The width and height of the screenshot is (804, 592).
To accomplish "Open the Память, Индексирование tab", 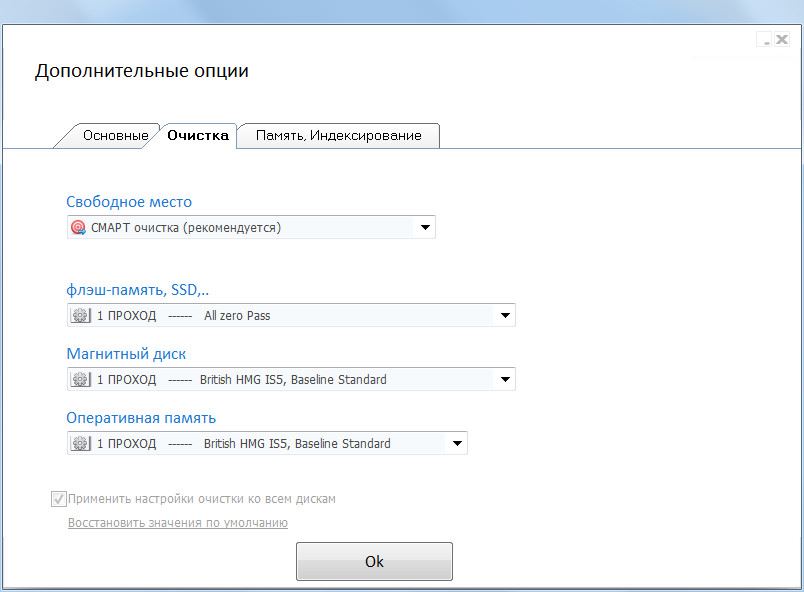I will [x=338, y=135].
